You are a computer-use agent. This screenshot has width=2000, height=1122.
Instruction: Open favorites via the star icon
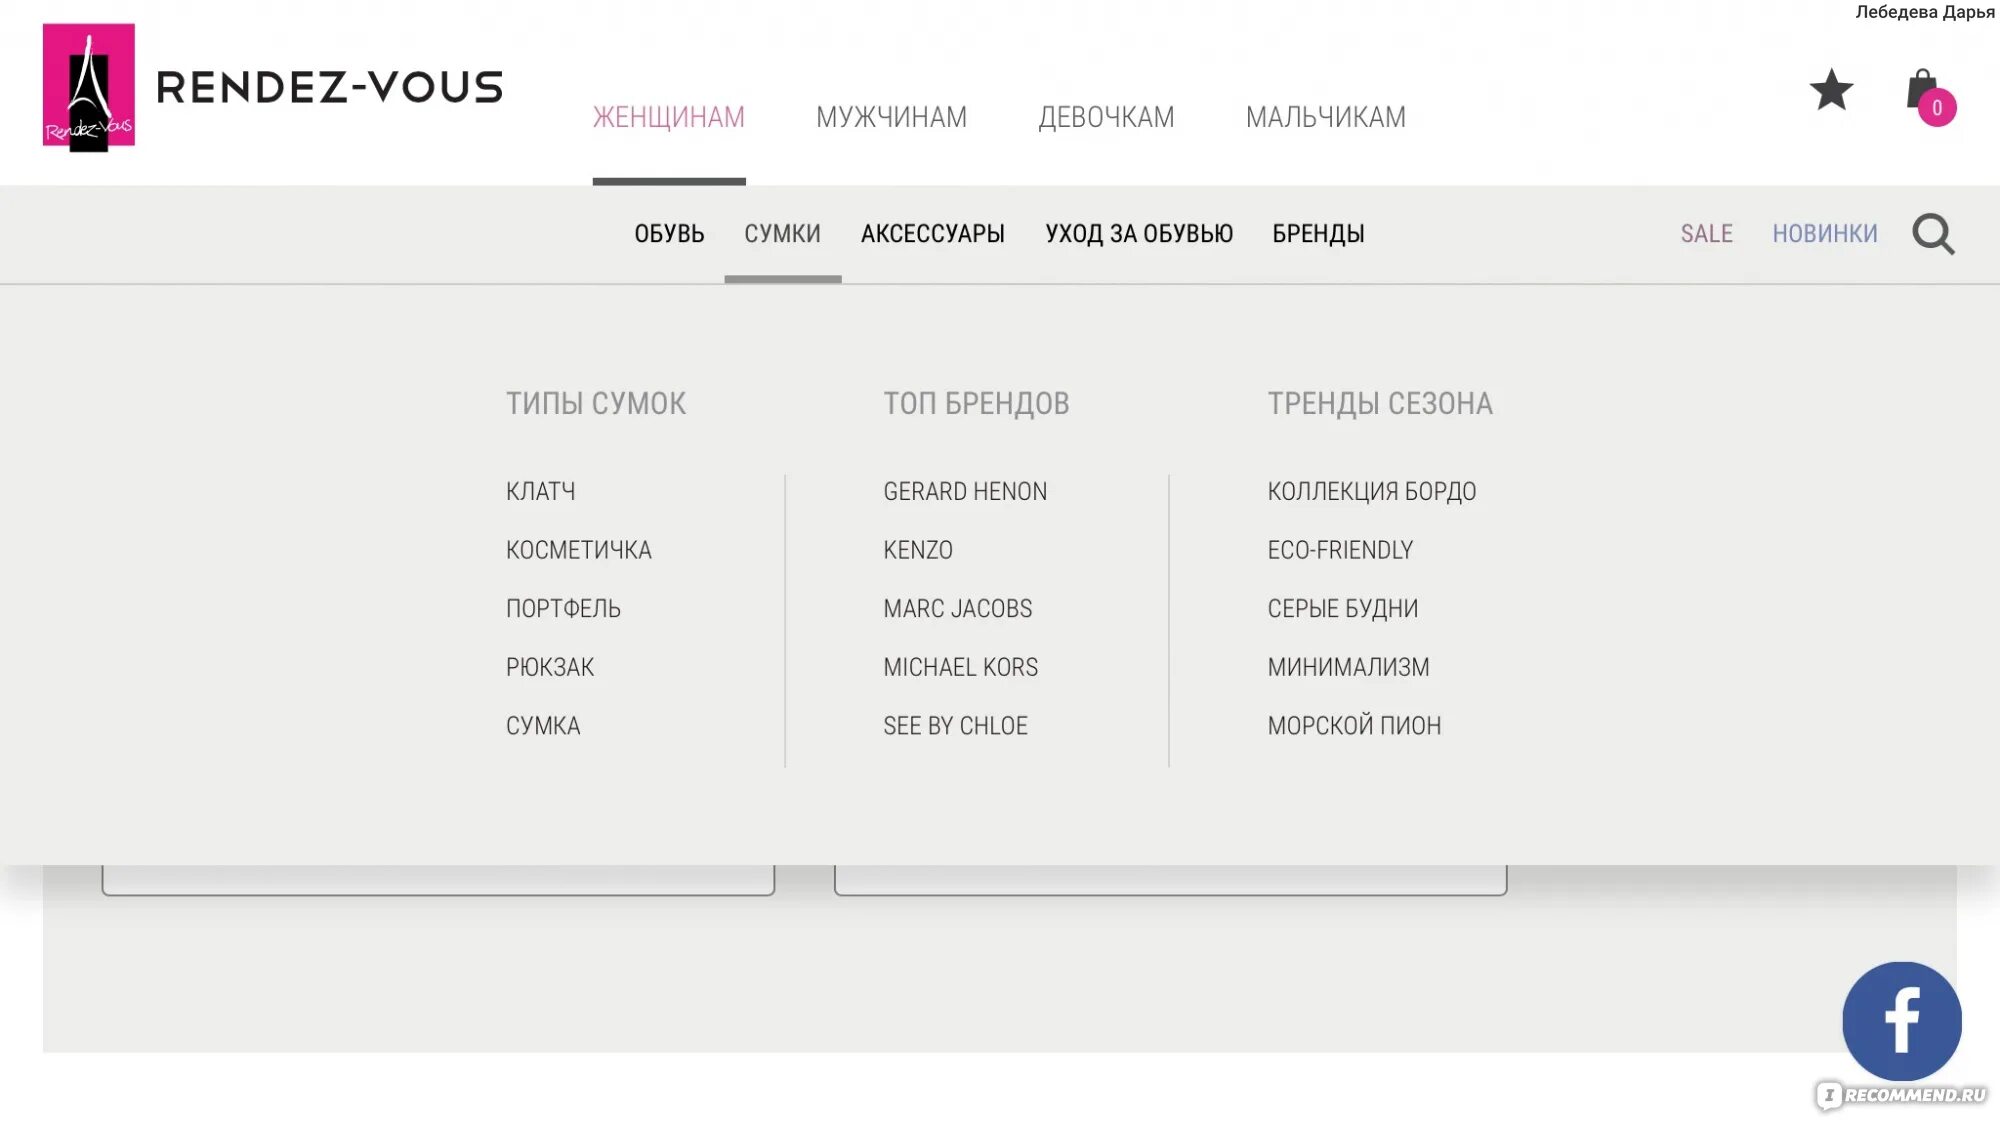tap(1831, 90)
